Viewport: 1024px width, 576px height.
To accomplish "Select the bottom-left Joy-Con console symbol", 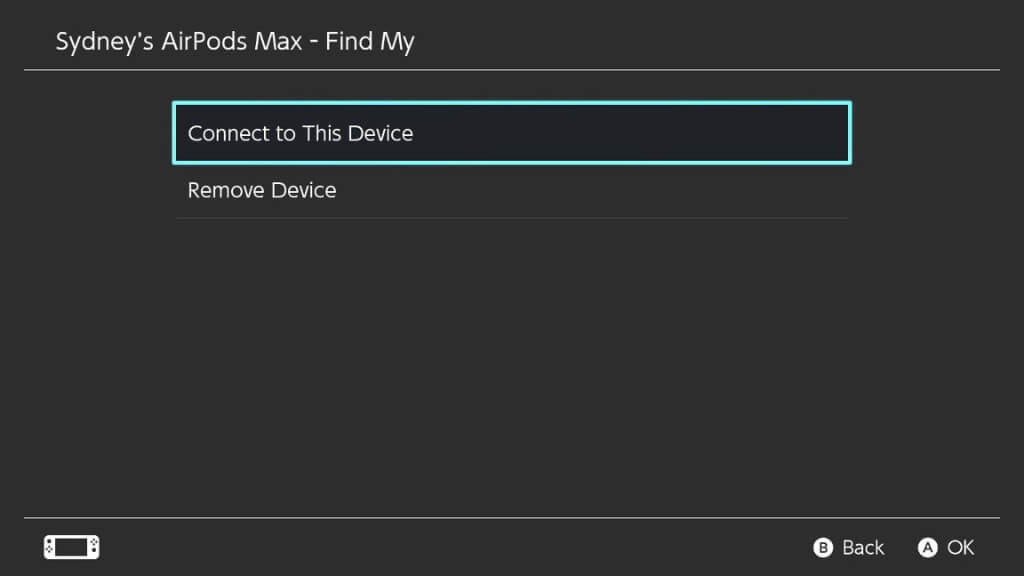I will pos(71,547).
